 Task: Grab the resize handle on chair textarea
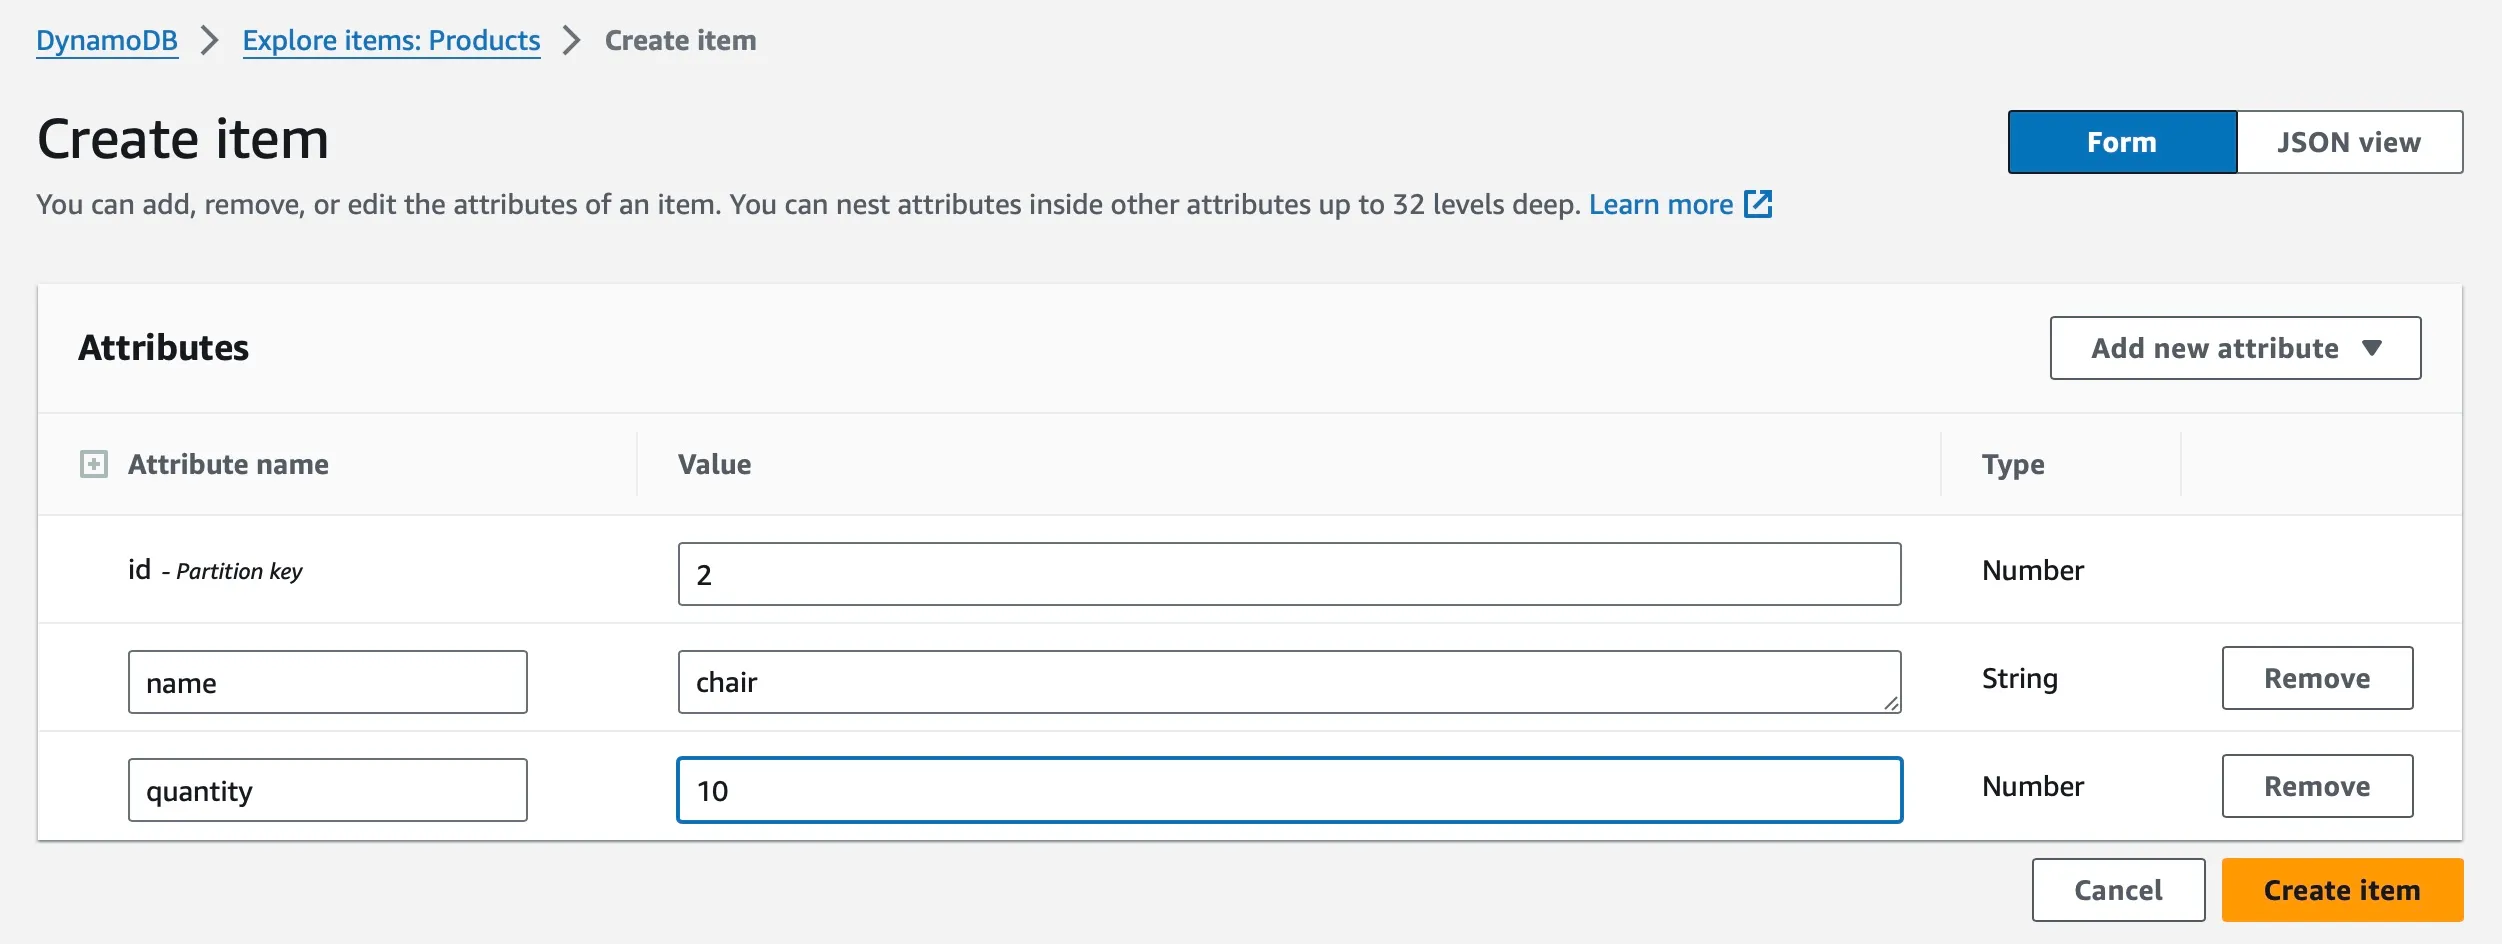pos(1890,703)
